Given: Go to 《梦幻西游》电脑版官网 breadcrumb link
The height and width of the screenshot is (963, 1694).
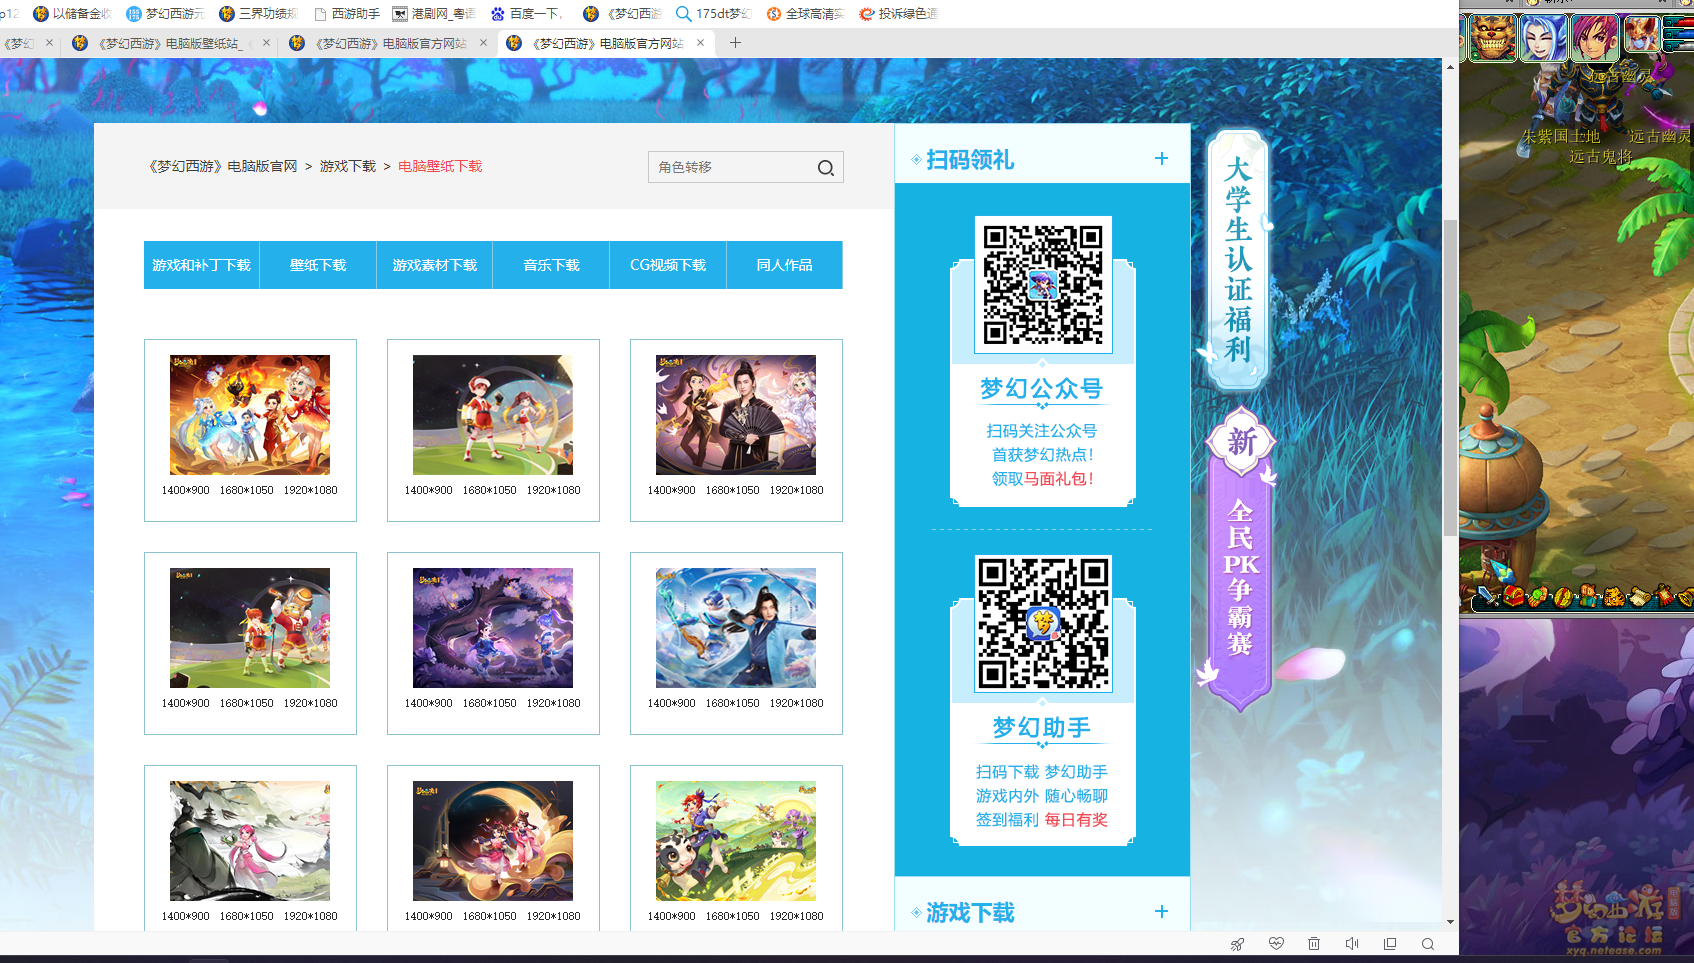Looking at the screenshot, I should coord(223,166).
